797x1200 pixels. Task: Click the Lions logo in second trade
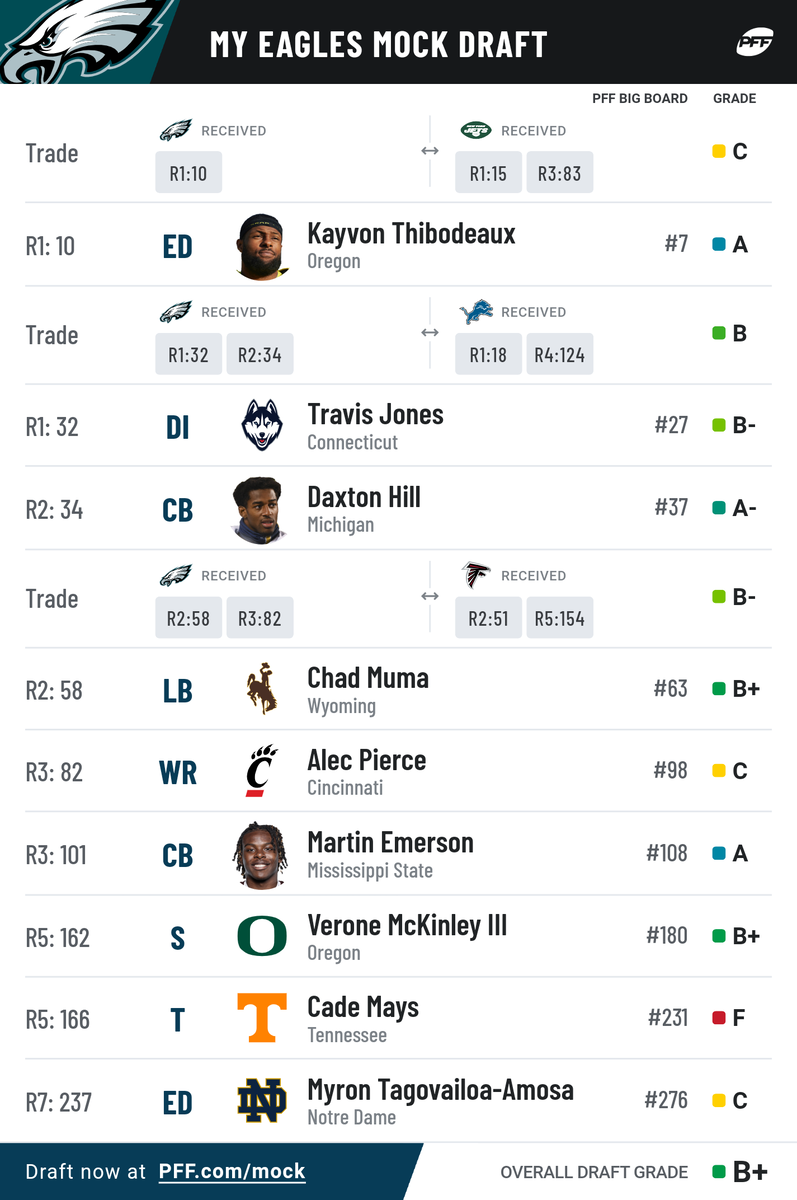(x=476, y=312)
